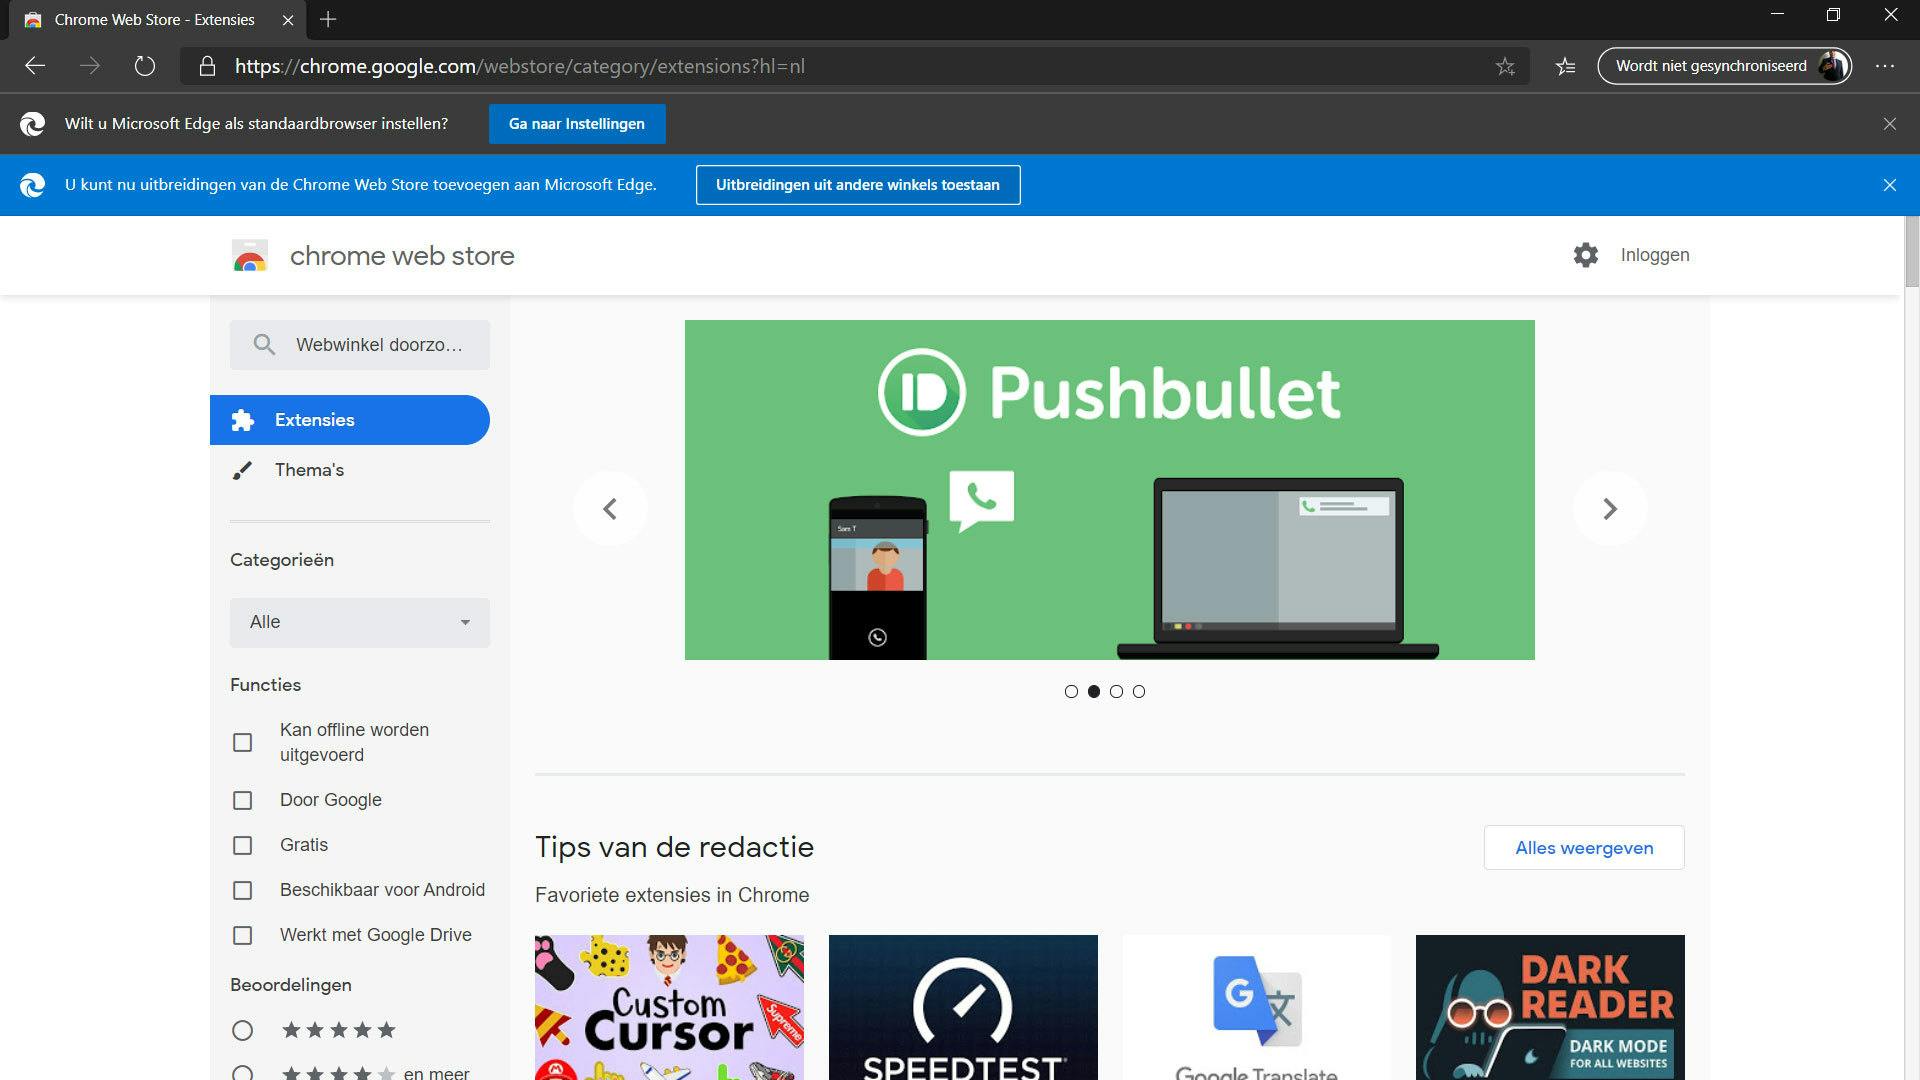Select the Extensies puzzle piece icon in sidebar
Image resolution: width=1920 pixels, height=1080 pixels.
[243, 420]
